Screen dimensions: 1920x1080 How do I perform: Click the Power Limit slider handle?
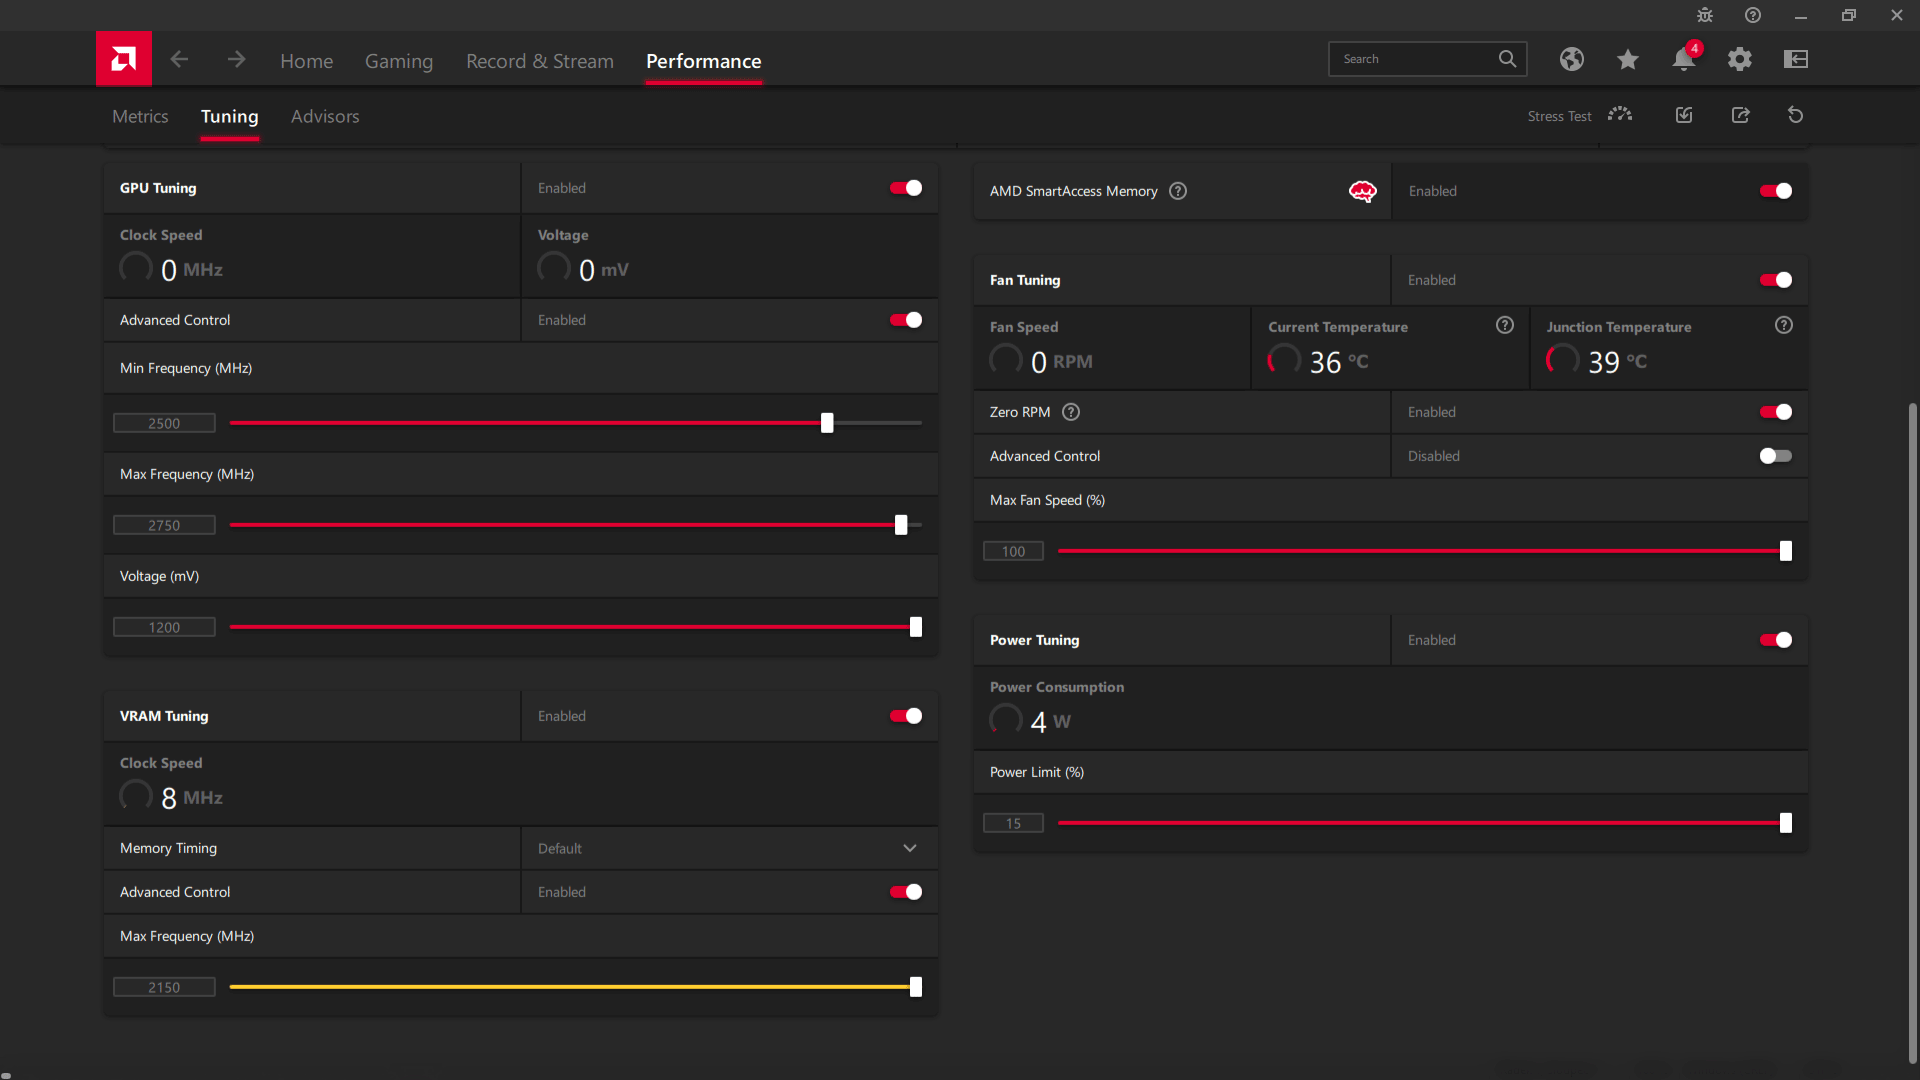[x=1786, y=823]
